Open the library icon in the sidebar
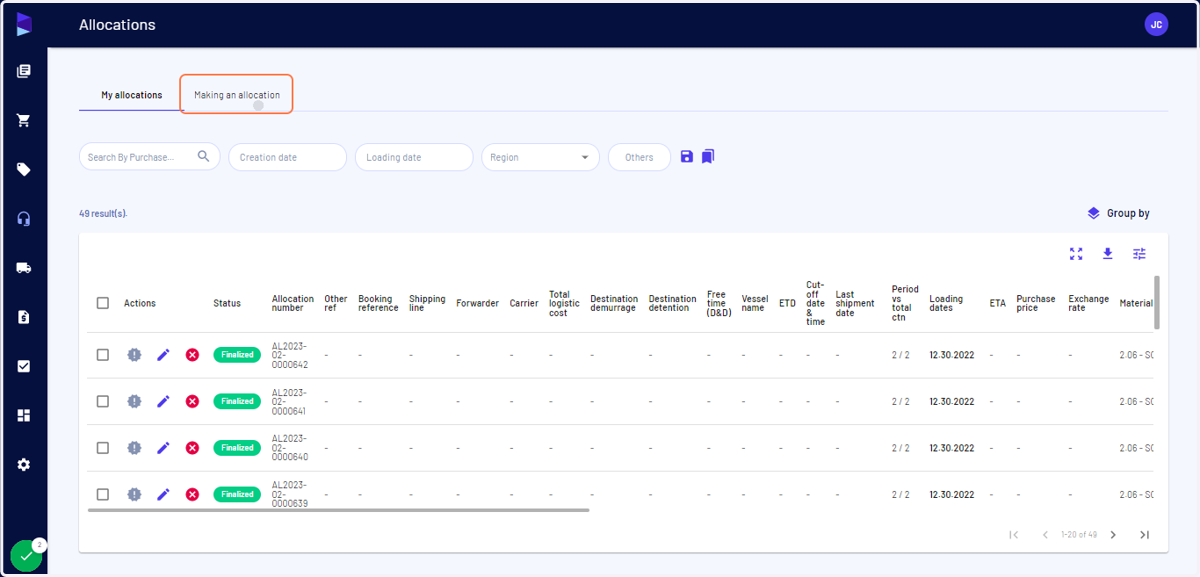Image resolution: width=1200 pixels, height=577 pixels. [24, 71]
